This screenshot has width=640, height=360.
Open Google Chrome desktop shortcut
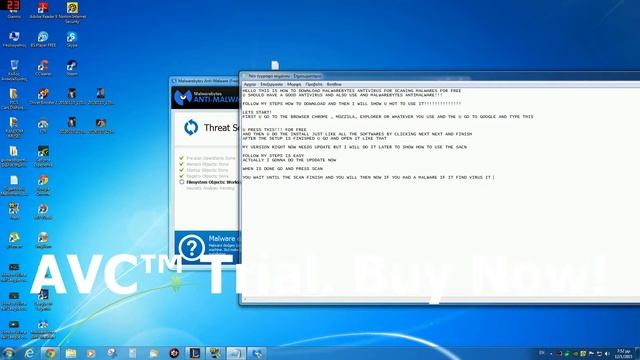pos(43,185)
